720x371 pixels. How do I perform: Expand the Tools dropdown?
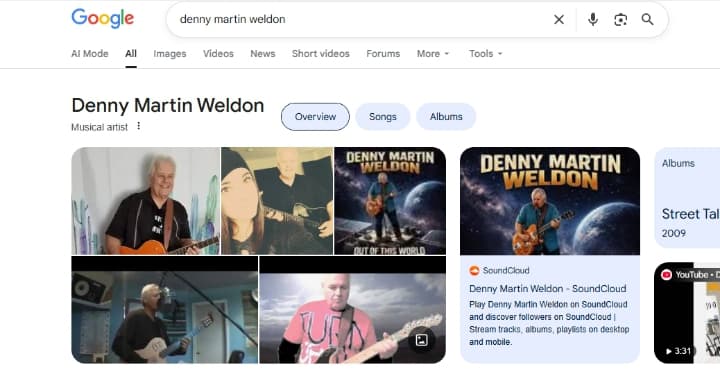click(485, 54)
